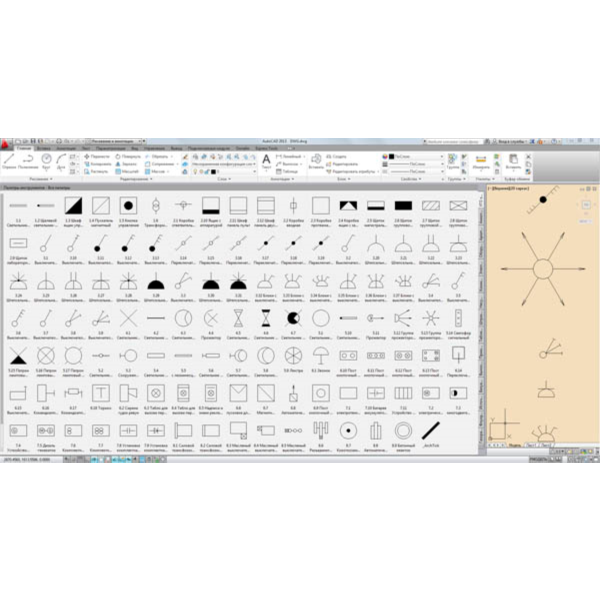Select the Полилиния tool
Image resolution: width=600 pixels, height=600 pixels.
28,161
